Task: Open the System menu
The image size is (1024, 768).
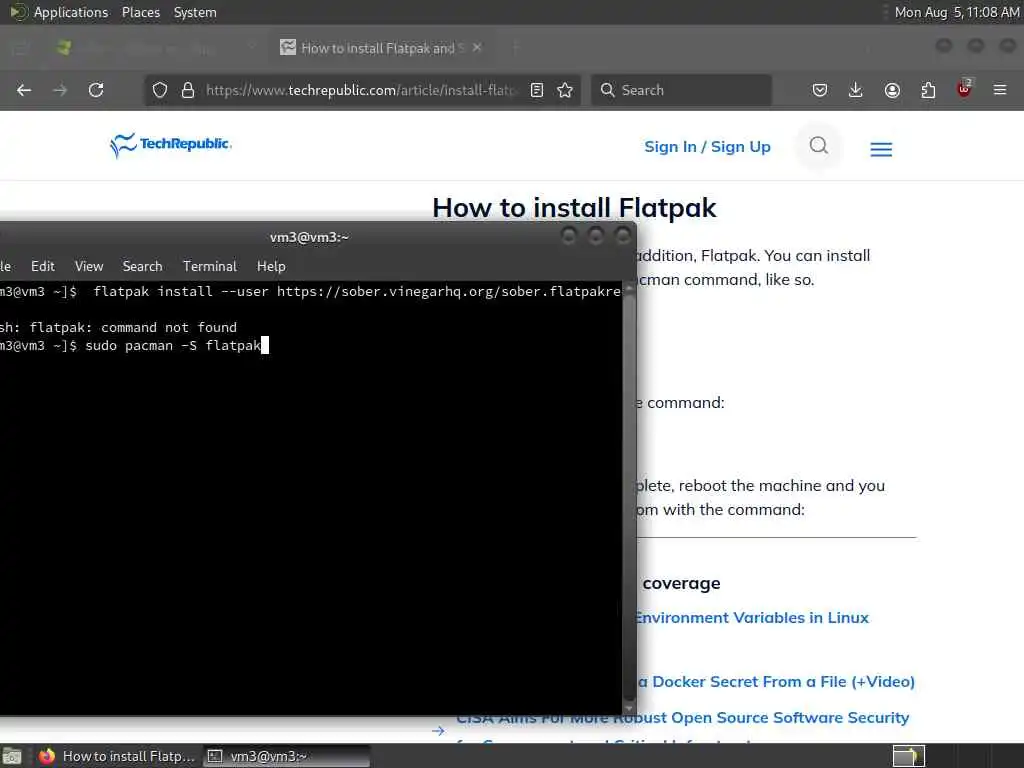Action: coord(195,12)
